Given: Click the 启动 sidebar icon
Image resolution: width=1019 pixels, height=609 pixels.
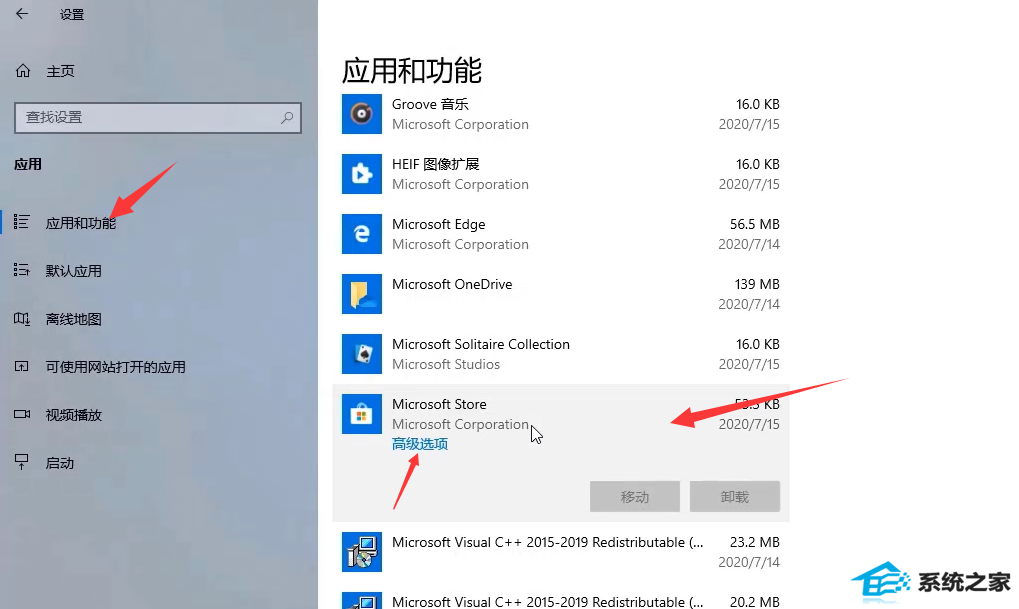Looking at the screenshot, I should (21, 462).
